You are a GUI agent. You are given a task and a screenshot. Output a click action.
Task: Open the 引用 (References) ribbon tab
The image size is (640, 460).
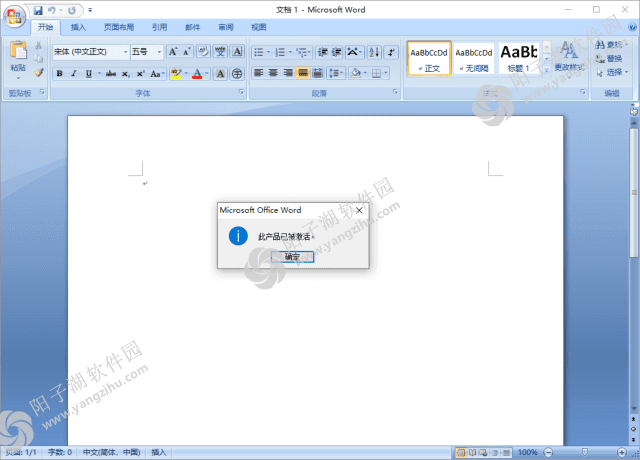click(x=160, y=27)
